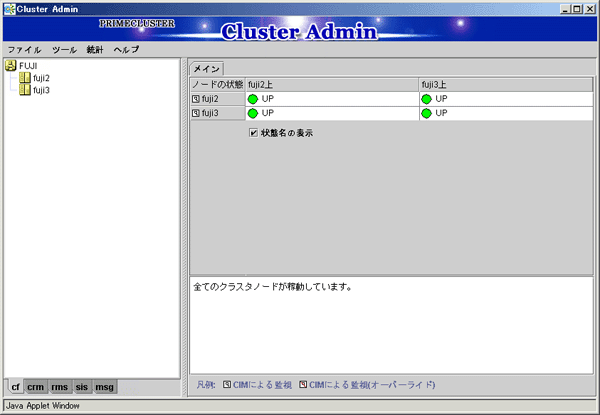Switch to the sis tab
Image resolution: width=600 pixels, height=415 pixels.
tap(82, 387)
